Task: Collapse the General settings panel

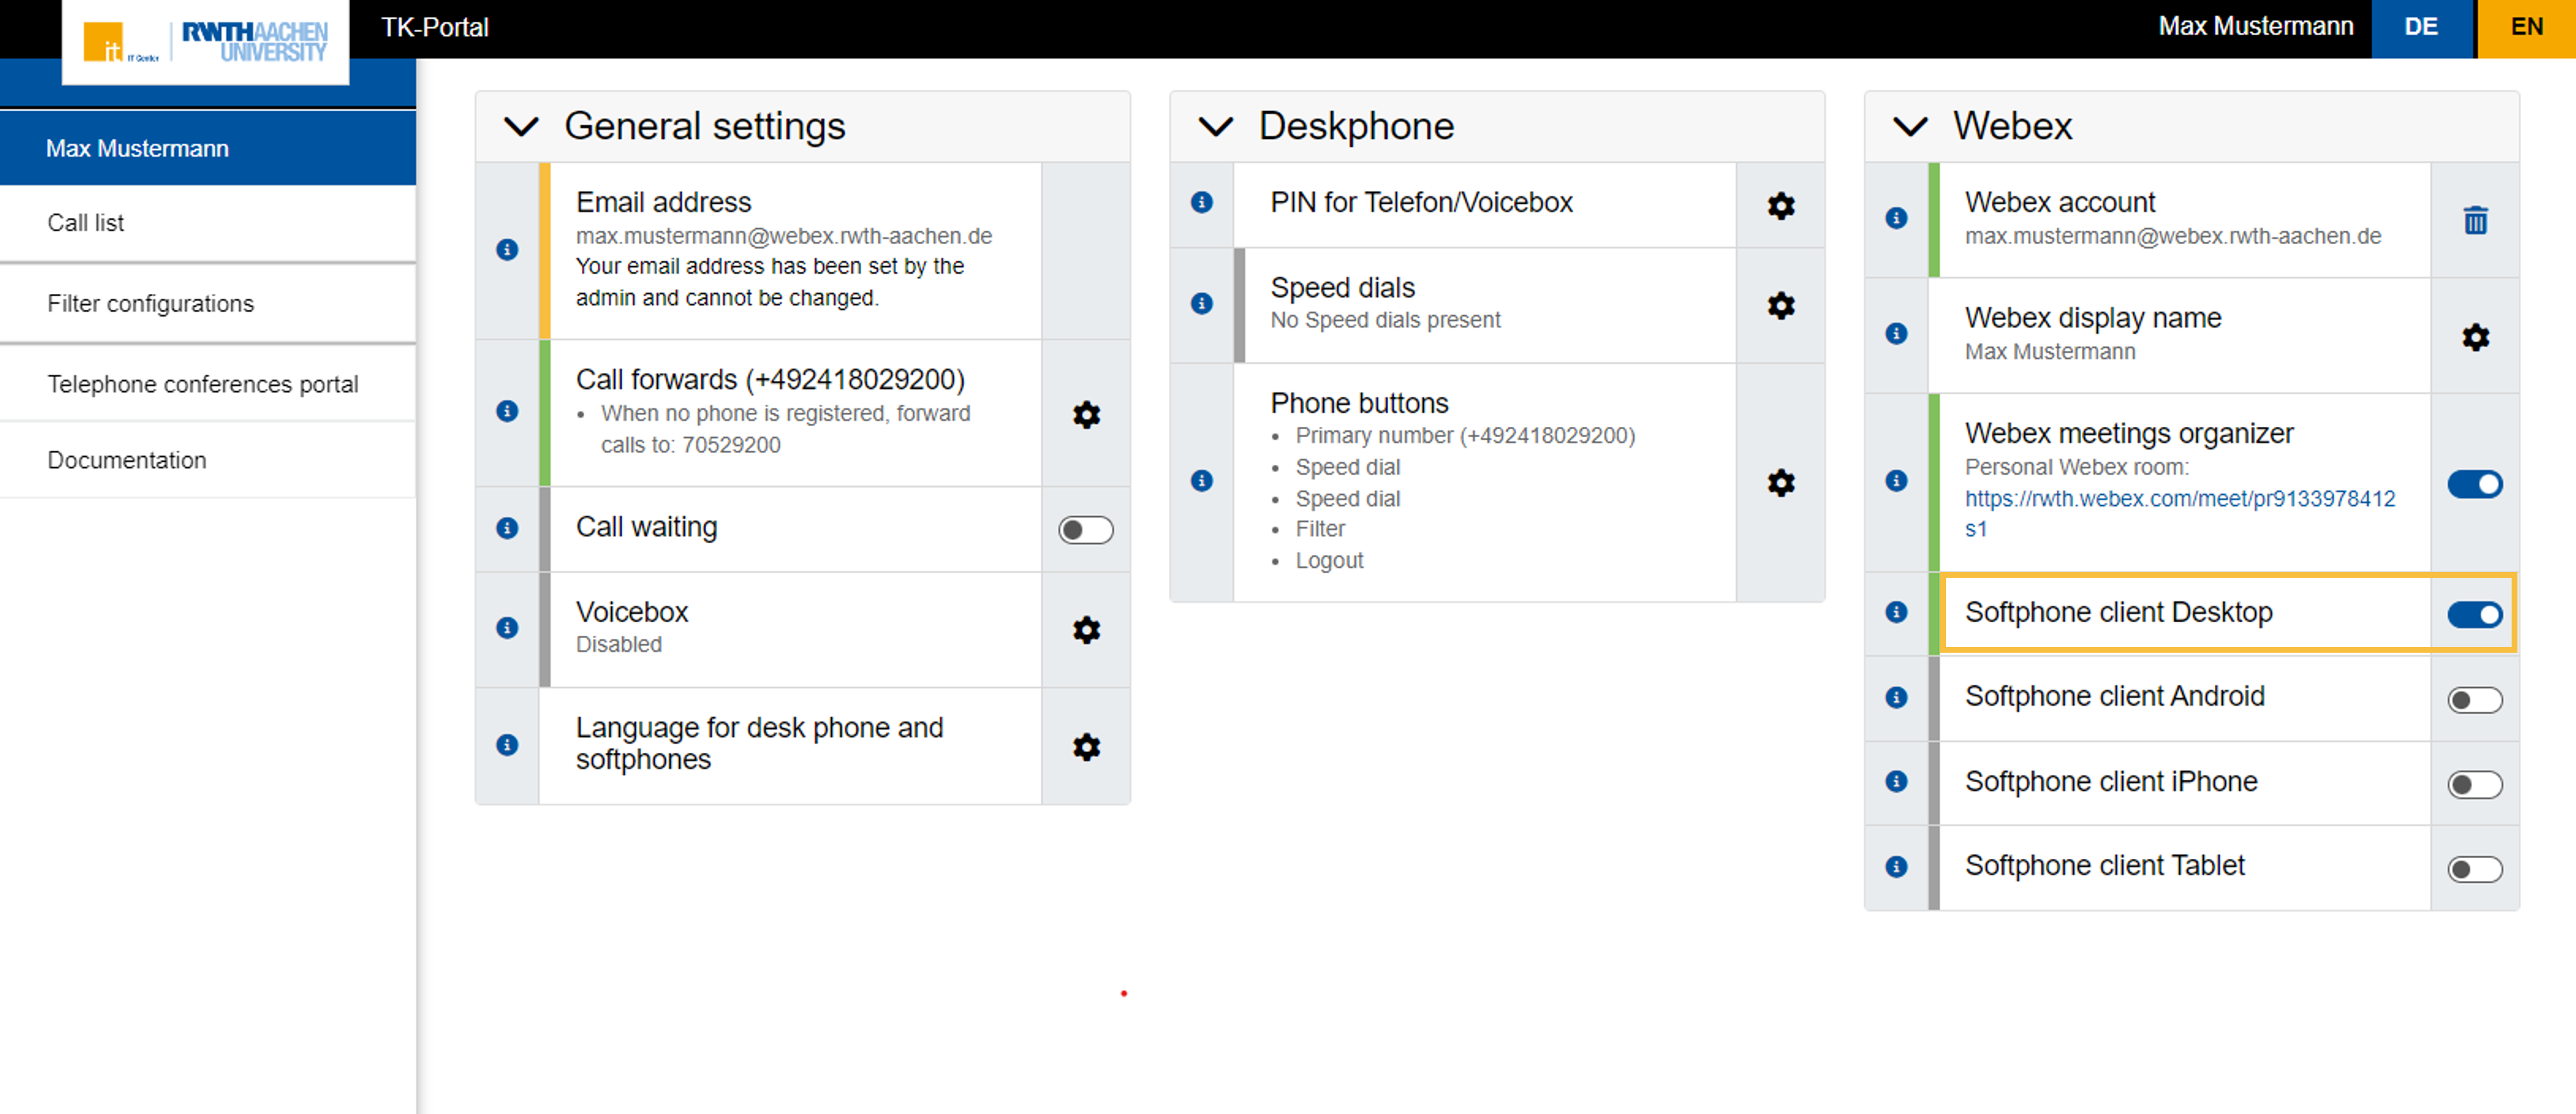Action: (521, 127)
